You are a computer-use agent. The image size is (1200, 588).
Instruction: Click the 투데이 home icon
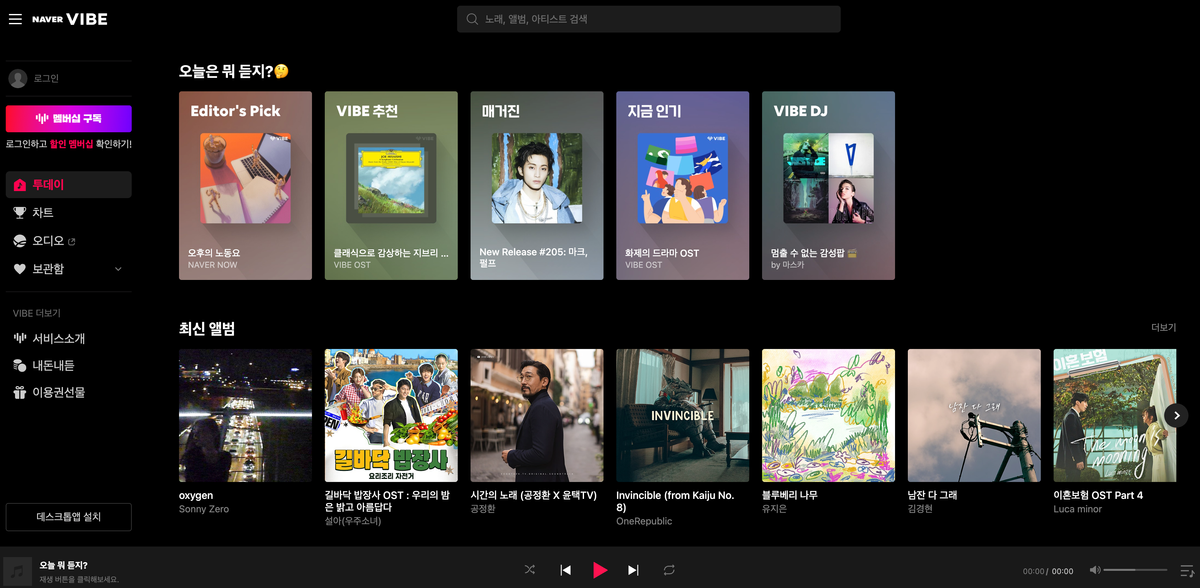coord(20,185)
